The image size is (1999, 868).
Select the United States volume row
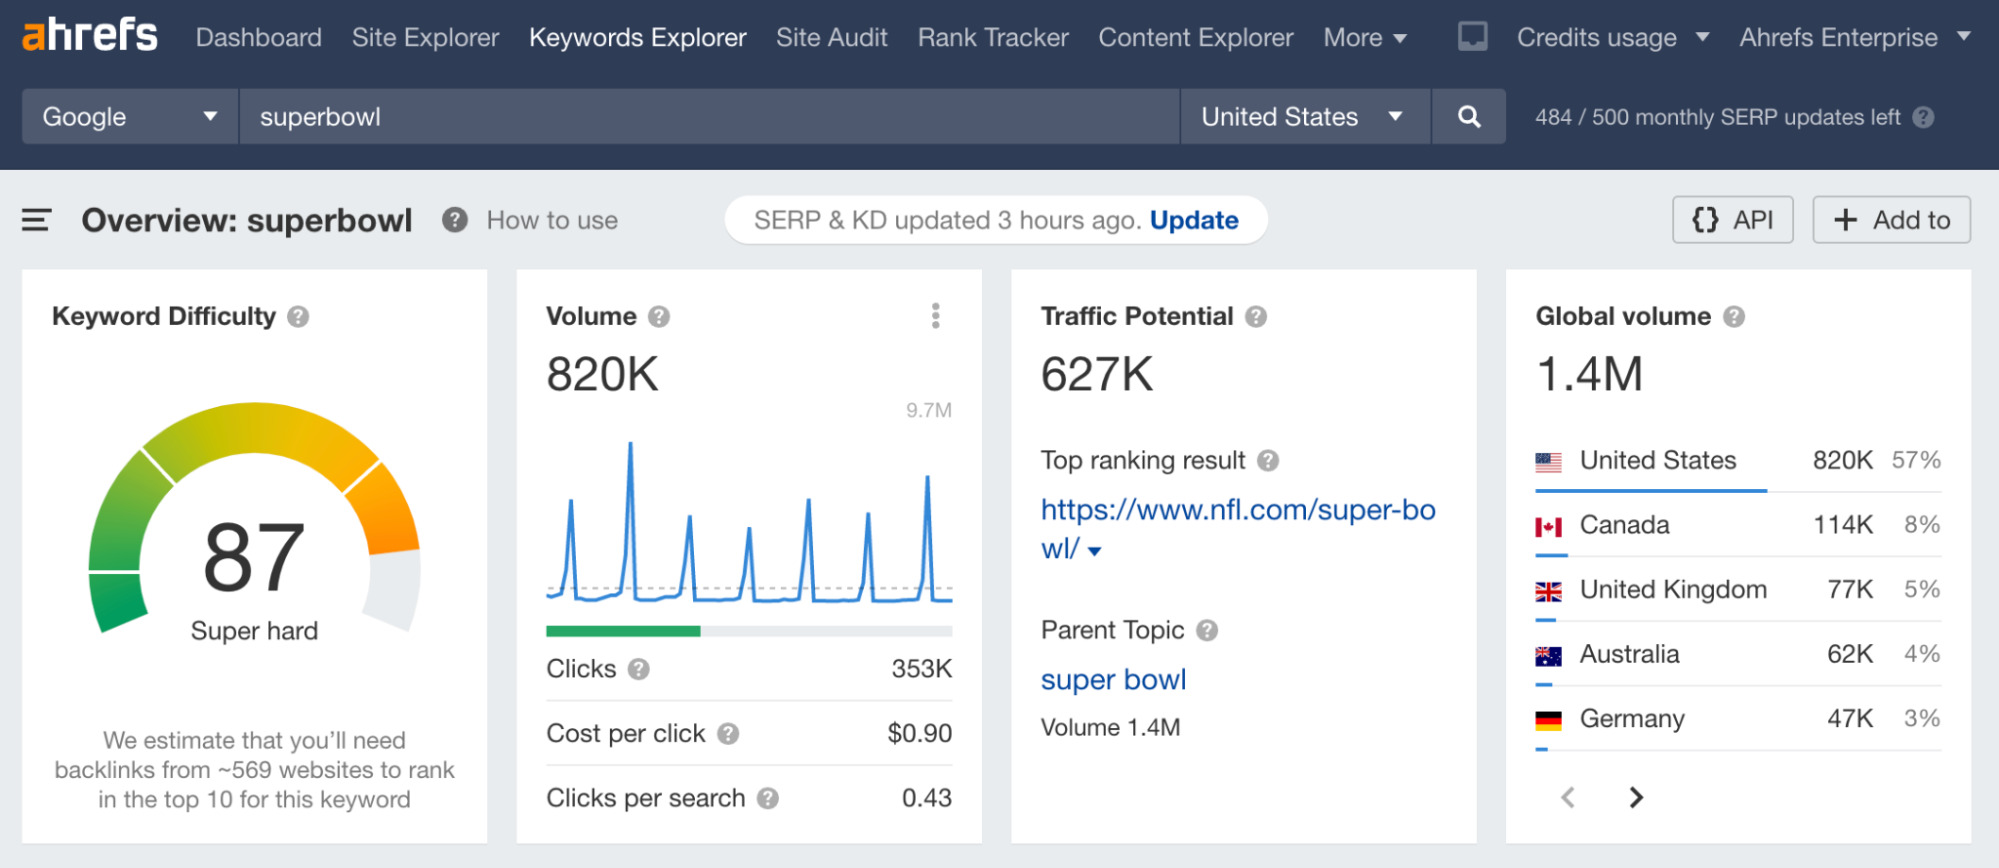tap(1738, 461)
